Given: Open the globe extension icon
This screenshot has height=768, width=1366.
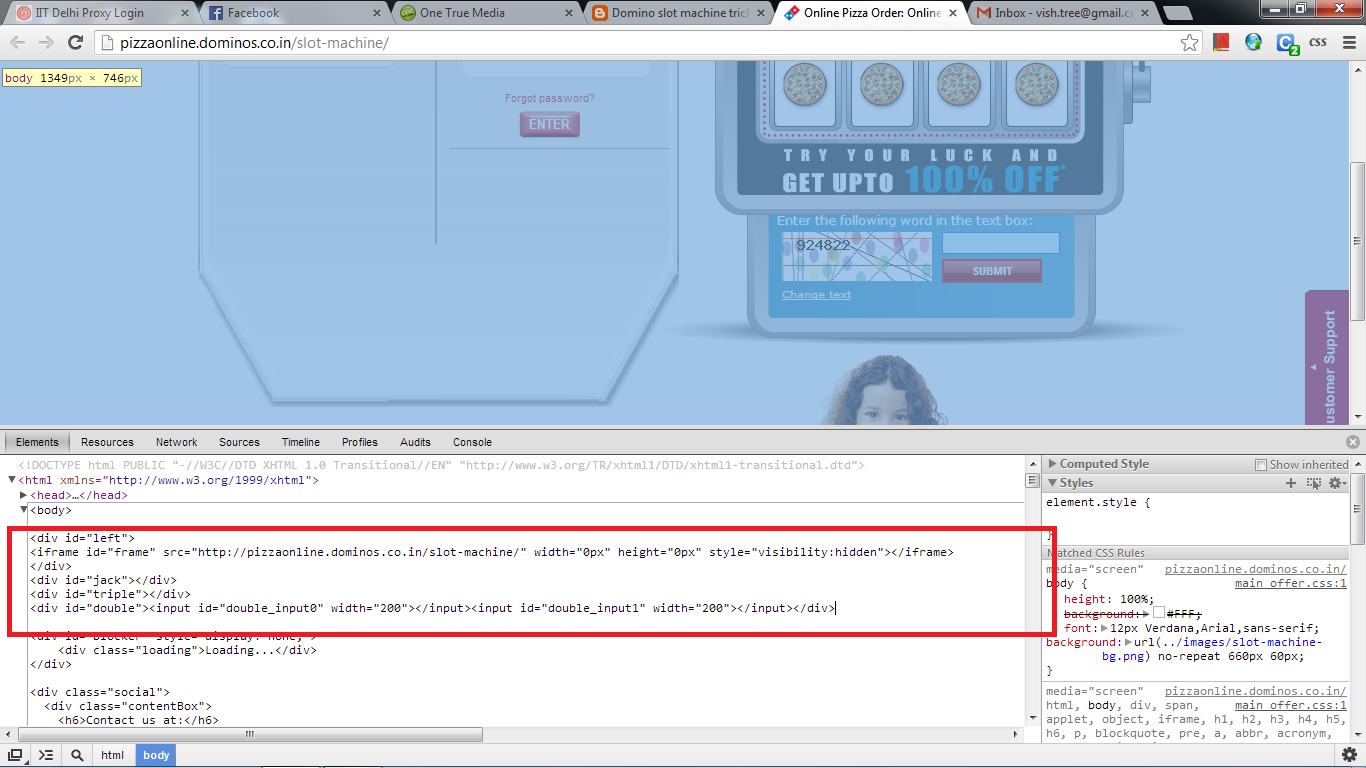Looking at the screenshot, I should pos(1253,43).
